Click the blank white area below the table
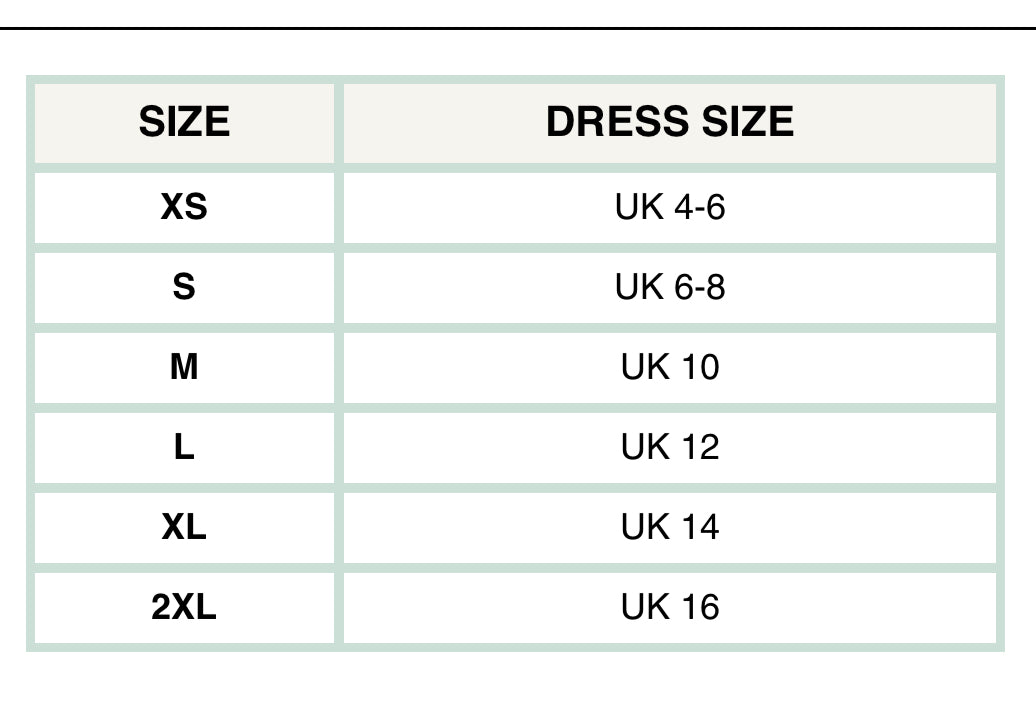Image resolution: width=1036 pixels, height=702 pixels. [518, 680]
